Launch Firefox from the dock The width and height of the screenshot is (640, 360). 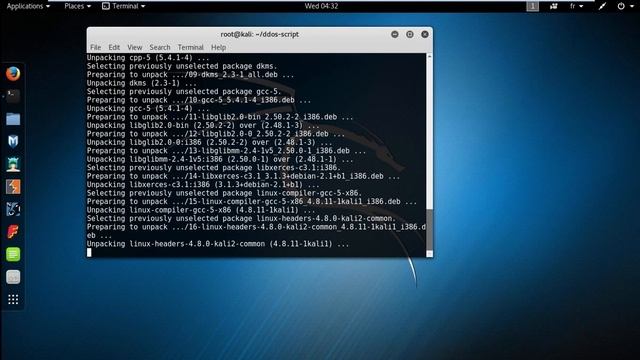(13, 74)
